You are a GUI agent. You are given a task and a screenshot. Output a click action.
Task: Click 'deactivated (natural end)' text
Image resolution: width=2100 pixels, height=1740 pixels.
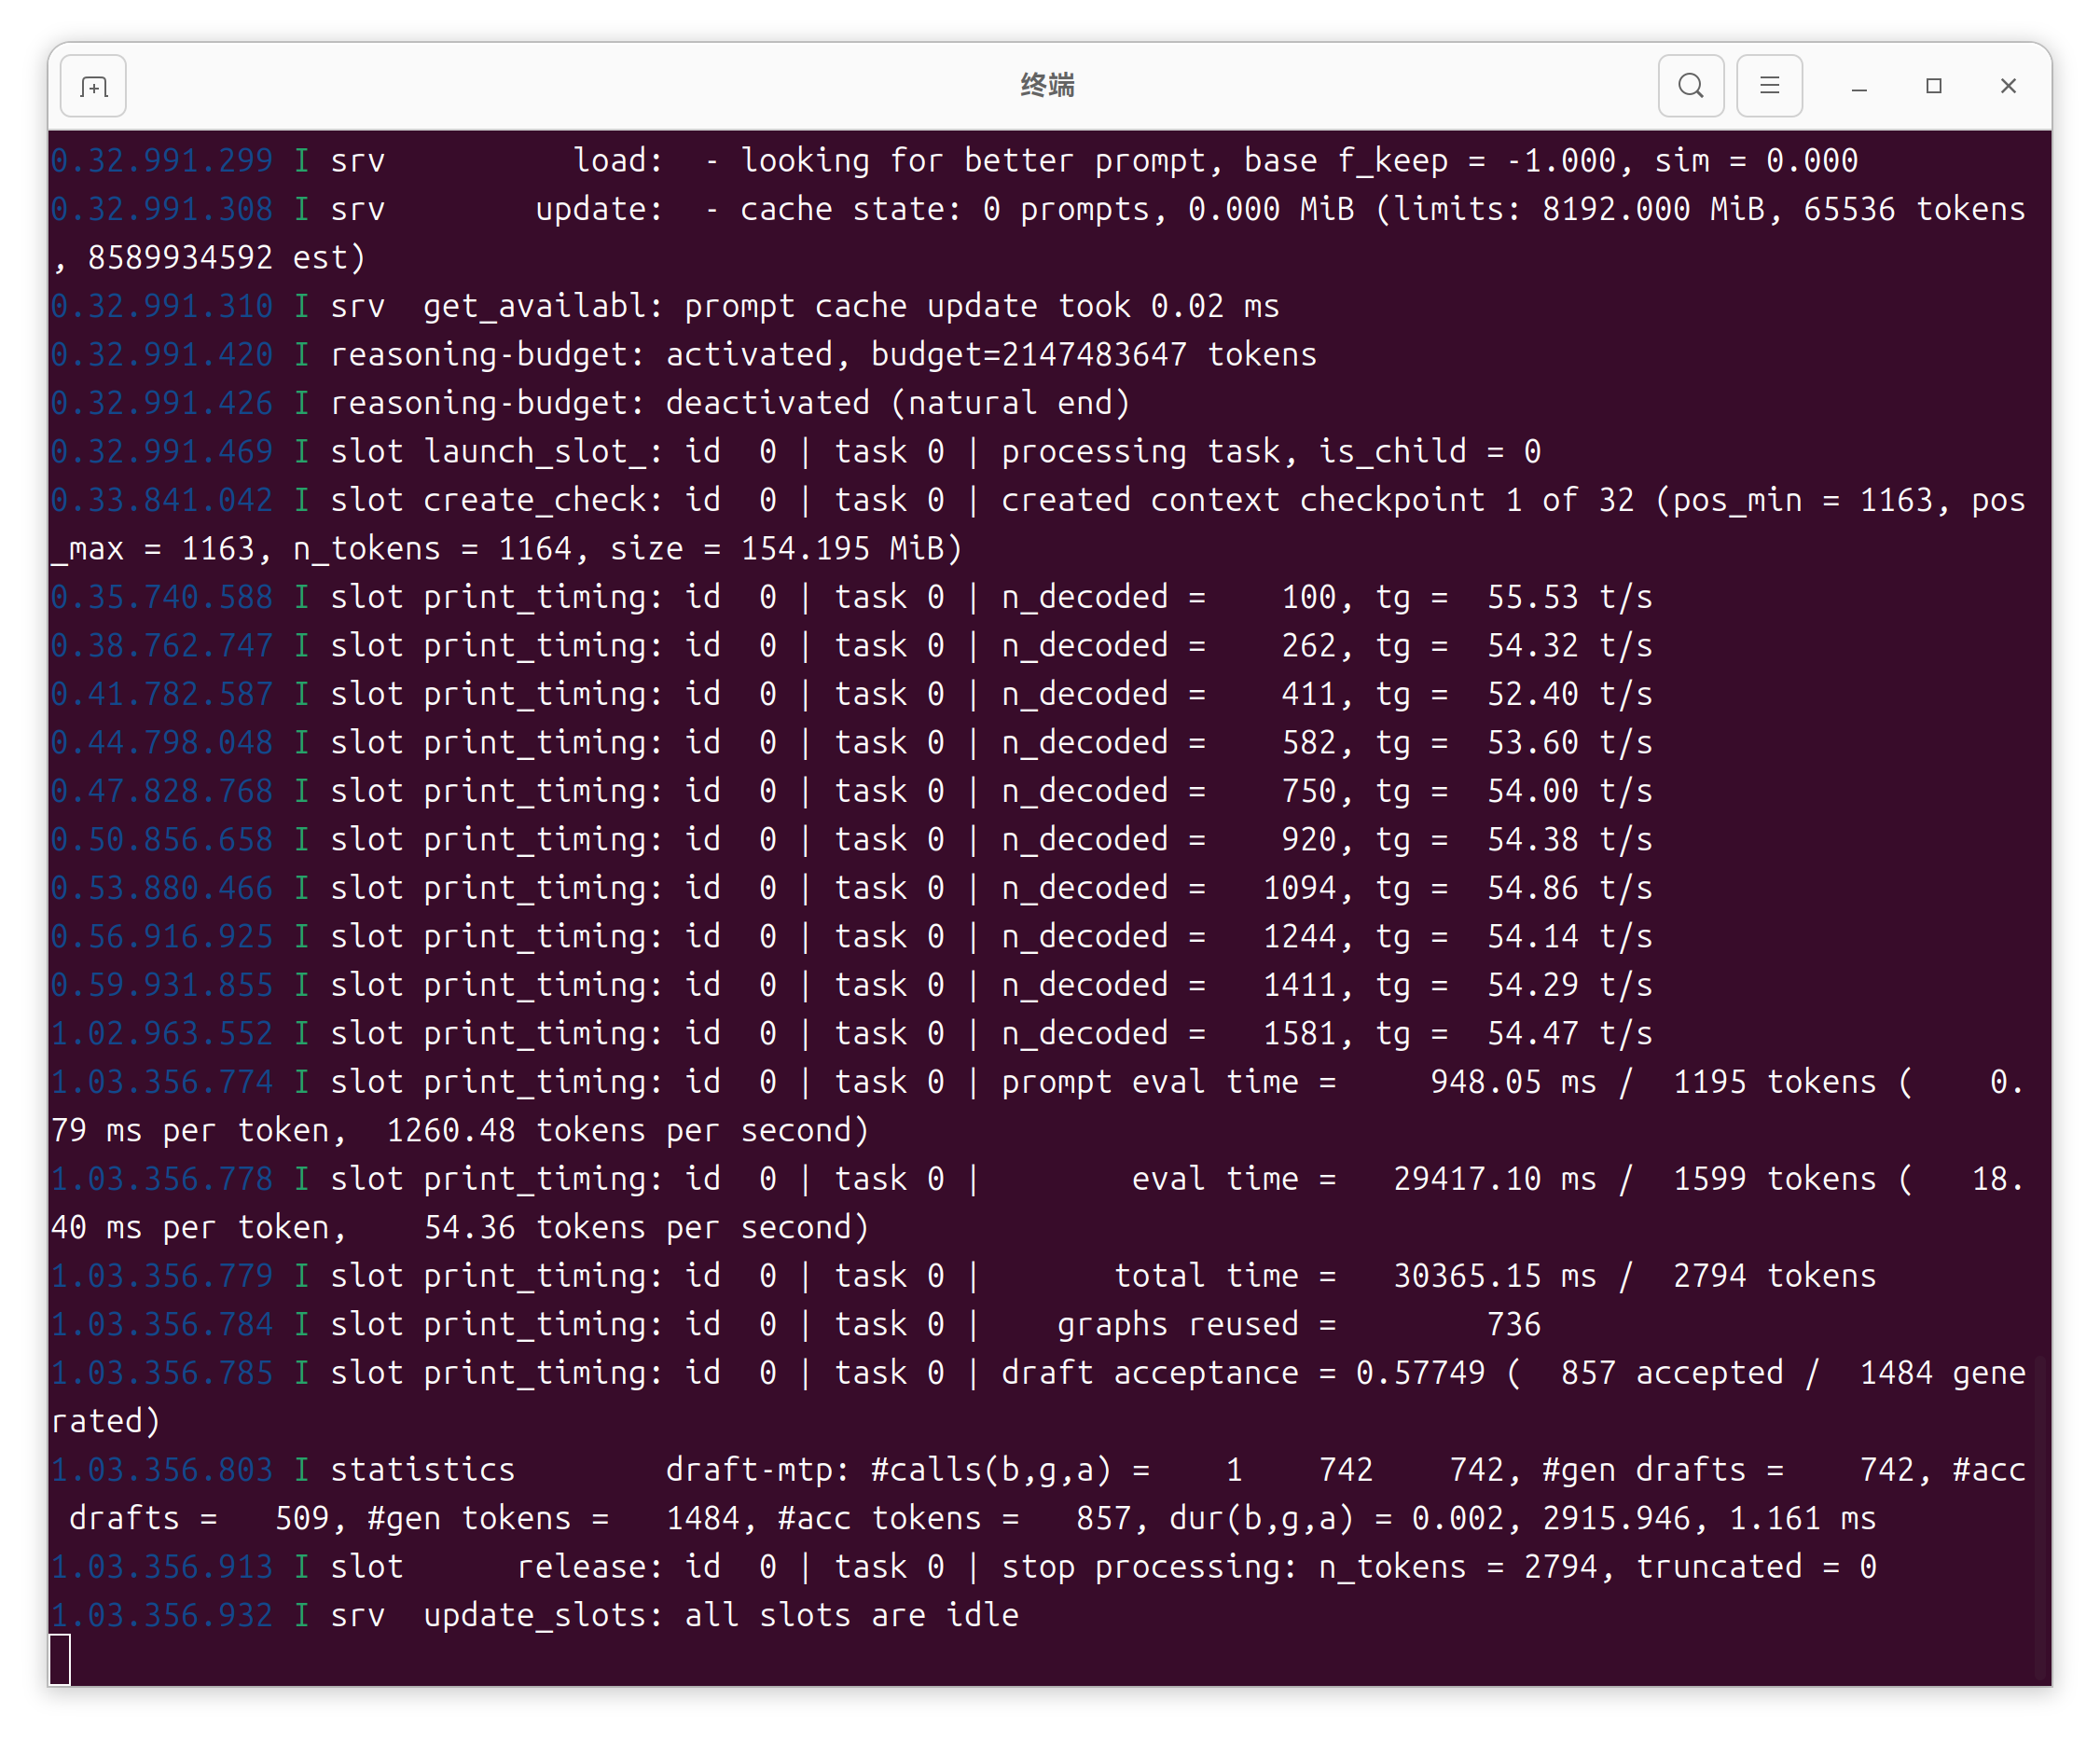(x=898, y=404)
